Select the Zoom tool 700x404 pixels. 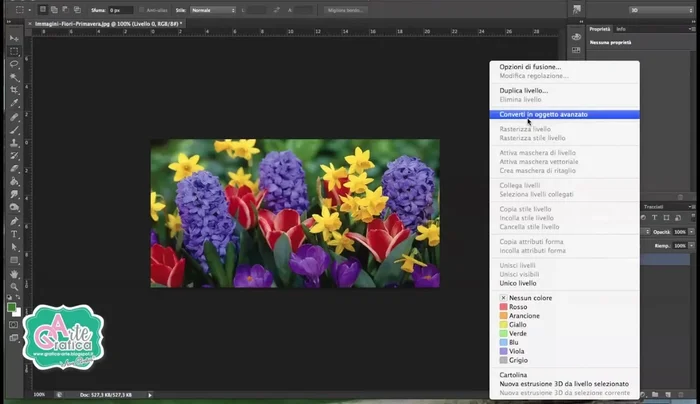tap(14, 286)
